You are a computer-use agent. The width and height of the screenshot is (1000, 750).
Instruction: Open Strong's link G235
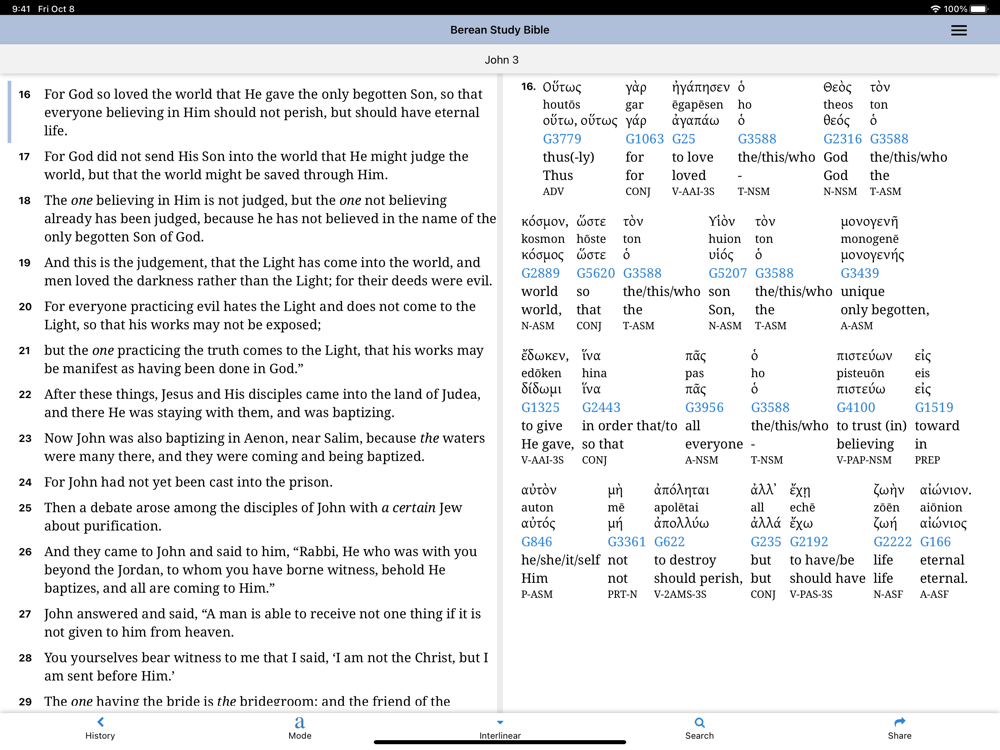click(765, 541)
